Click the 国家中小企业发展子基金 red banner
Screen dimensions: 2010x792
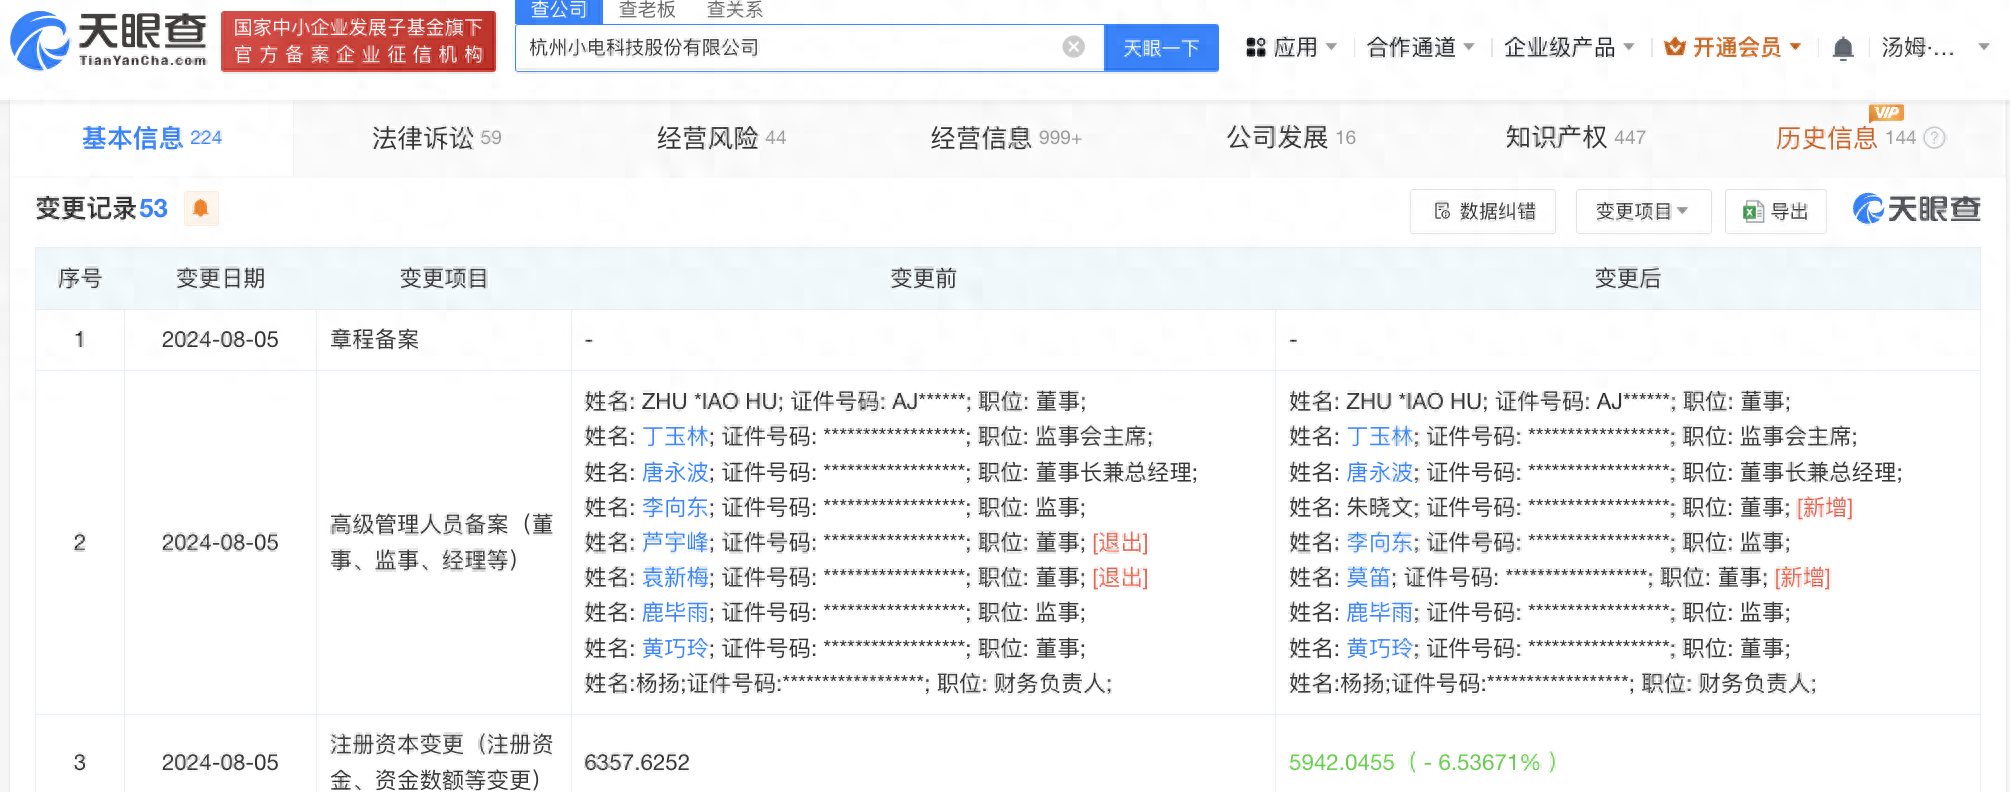tap(358, 41)
